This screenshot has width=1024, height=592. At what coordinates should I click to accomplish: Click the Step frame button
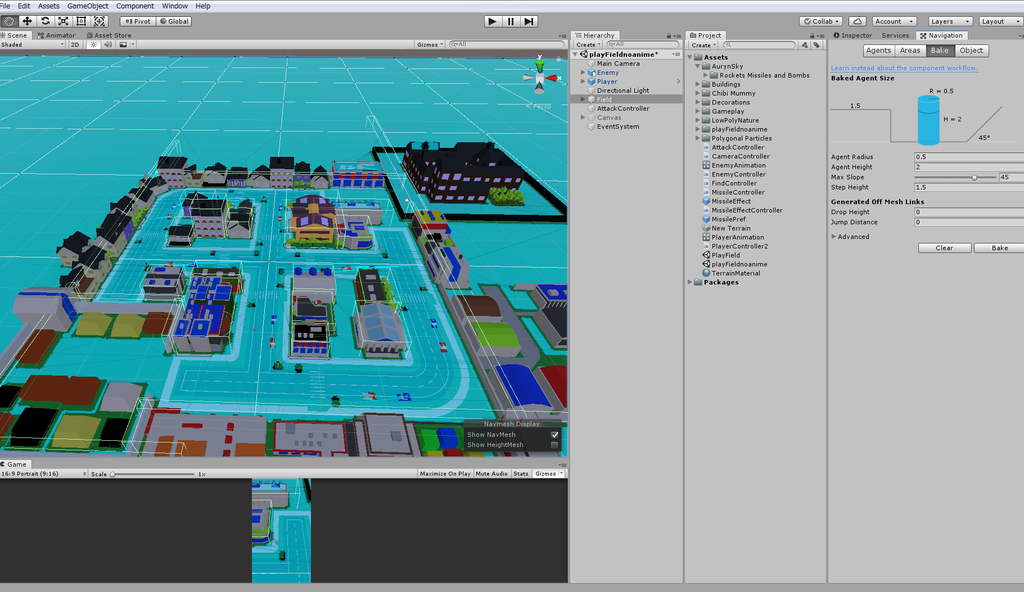[529, 22]
